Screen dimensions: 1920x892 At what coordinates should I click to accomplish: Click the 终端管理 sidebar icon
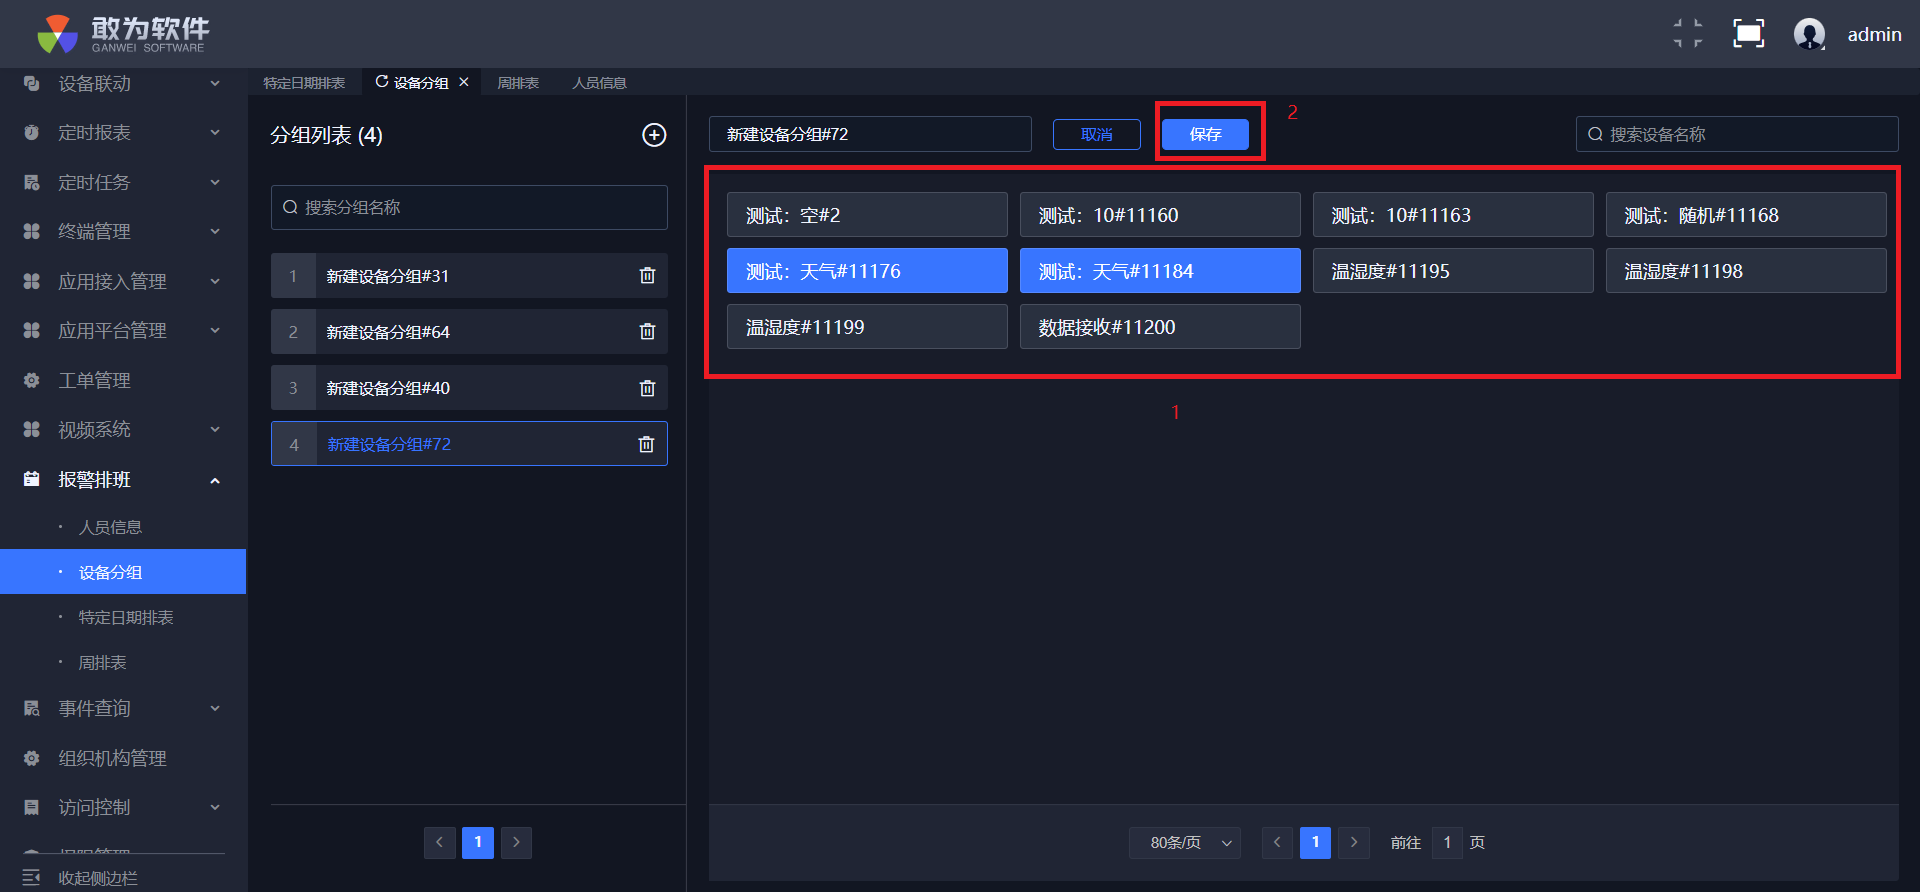click(32, 232)
